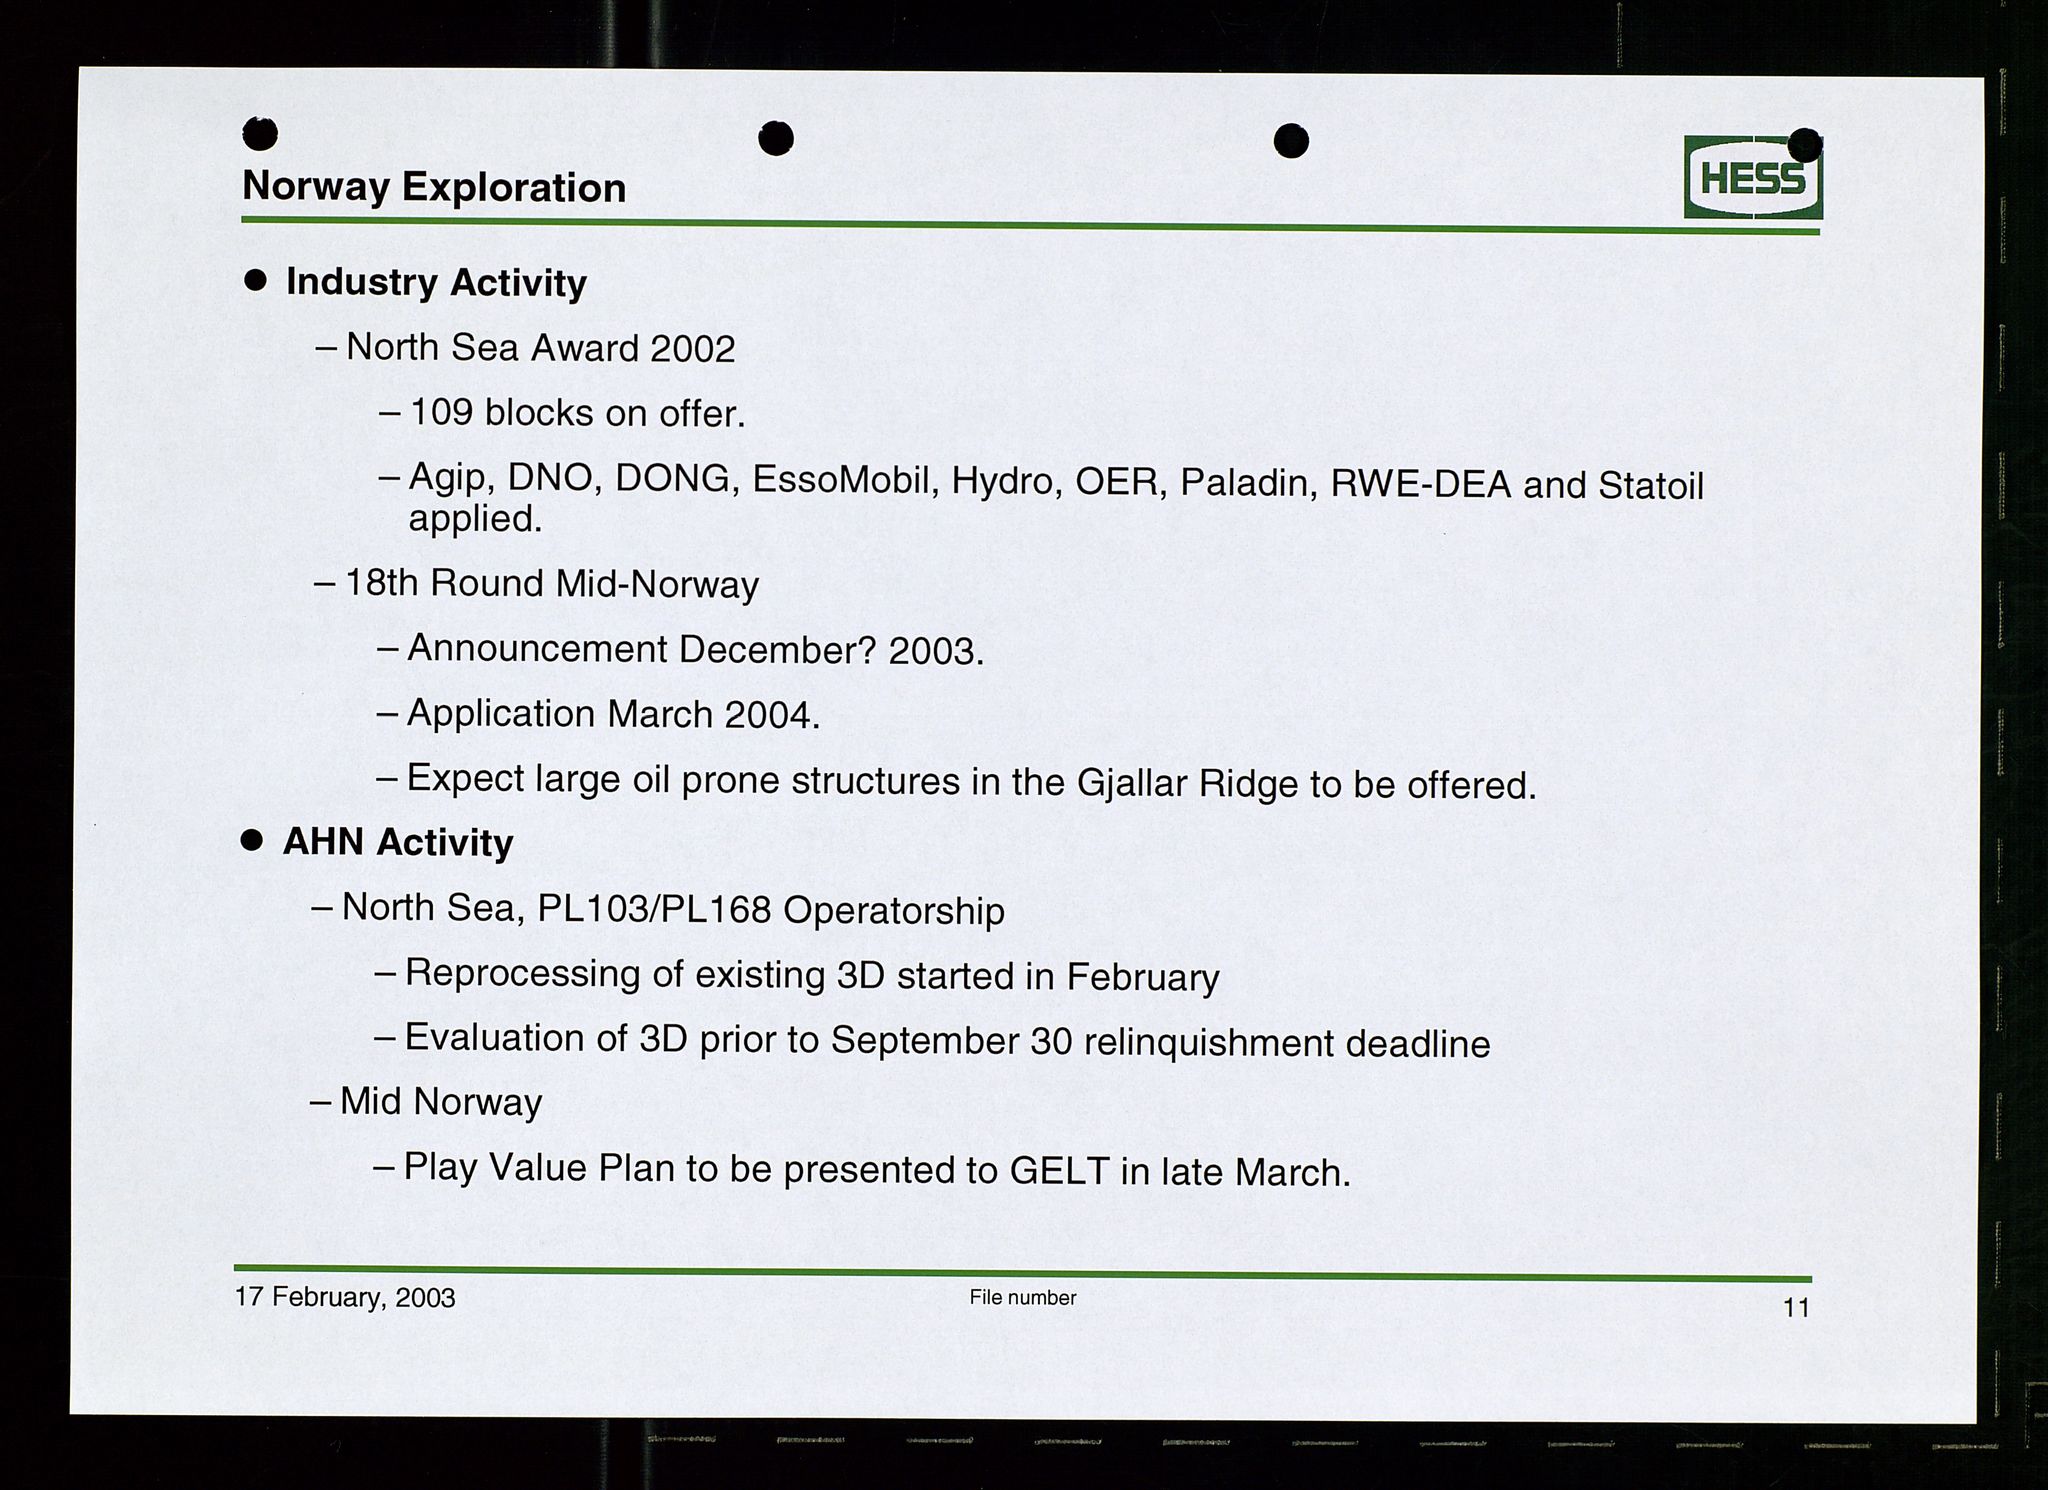This screenshot has width=2048, height=1490.
Task: Click 'Evaluation of 3D prior to September 30' line
Action: click(x=947, y=1041)
